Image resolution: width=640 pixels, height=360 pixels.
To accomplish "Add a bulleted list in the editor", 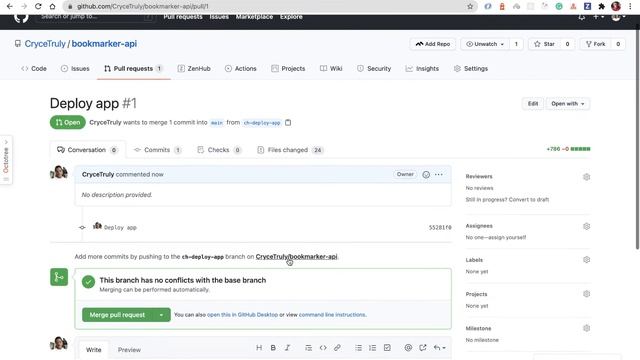I will pyautogui.click(x=358, y=348).
